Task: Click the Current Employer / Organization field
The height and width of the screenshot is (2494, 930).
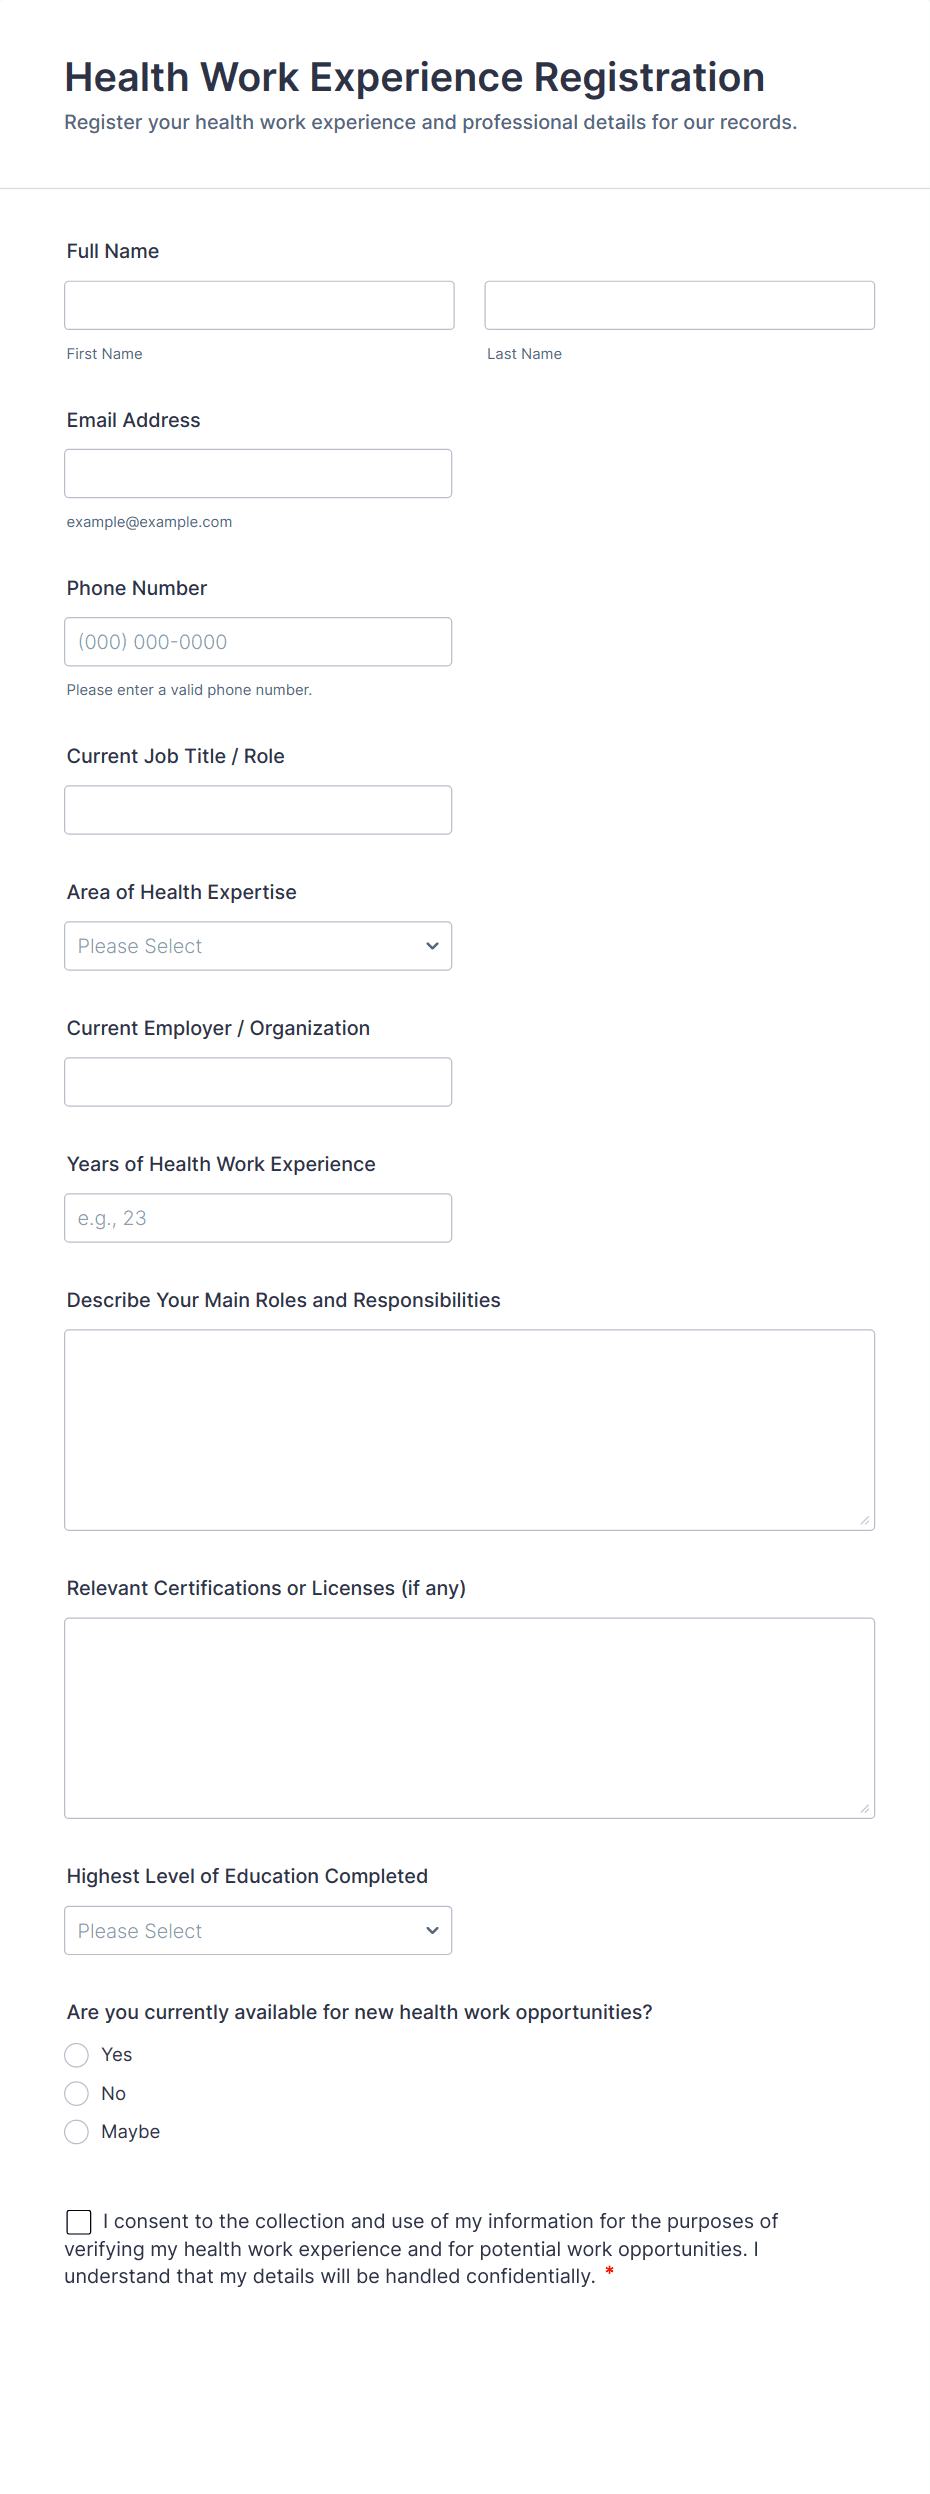Action: click(x=258, y=1082)
